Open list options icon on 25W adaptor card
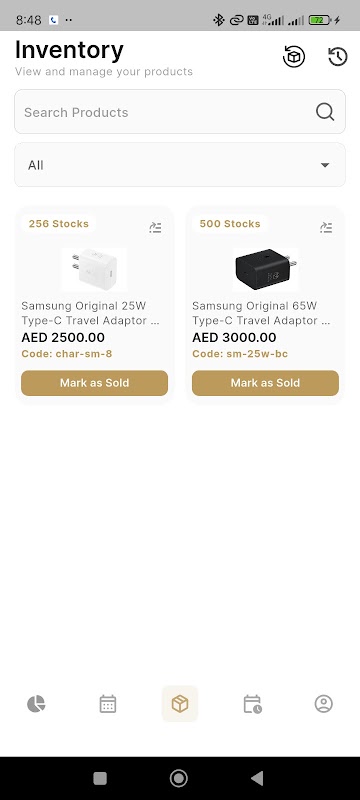The width and height of the screenshot is (360, 800). click(156, 228)
